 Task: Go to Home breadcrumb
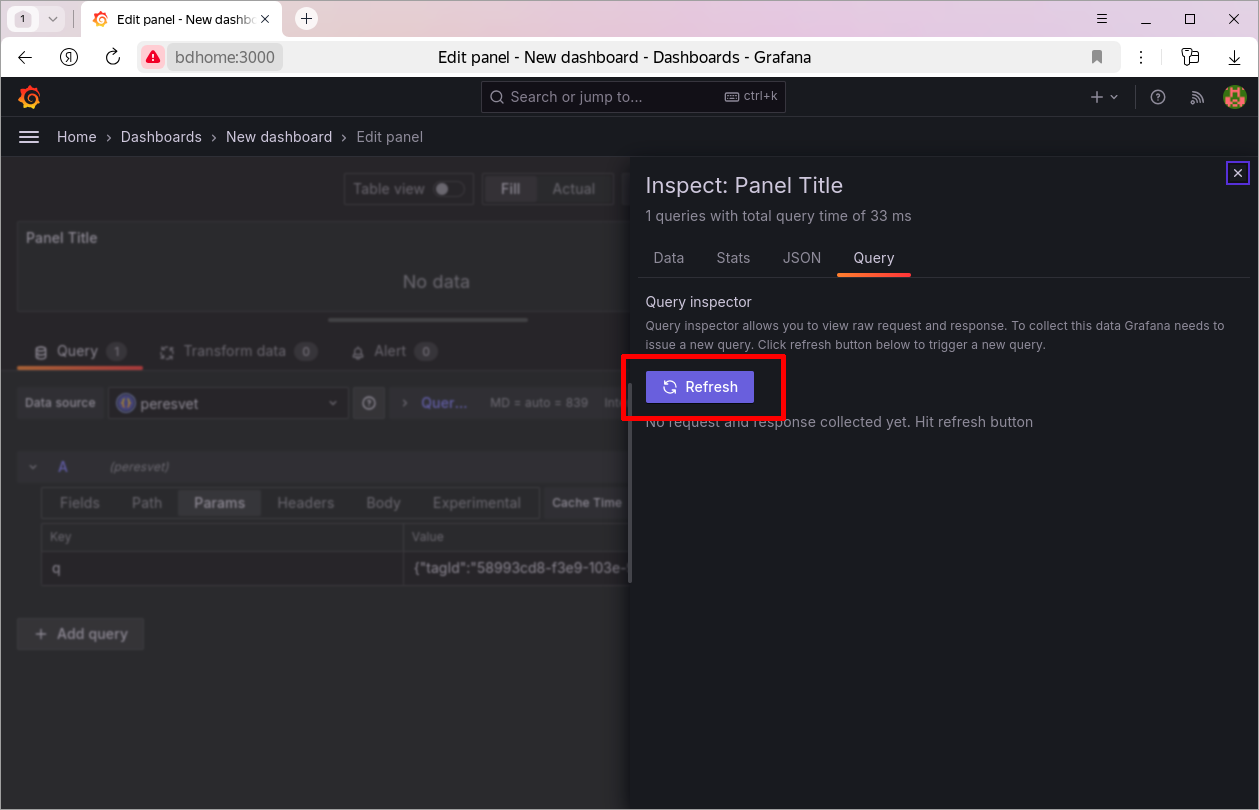[77, 137]
